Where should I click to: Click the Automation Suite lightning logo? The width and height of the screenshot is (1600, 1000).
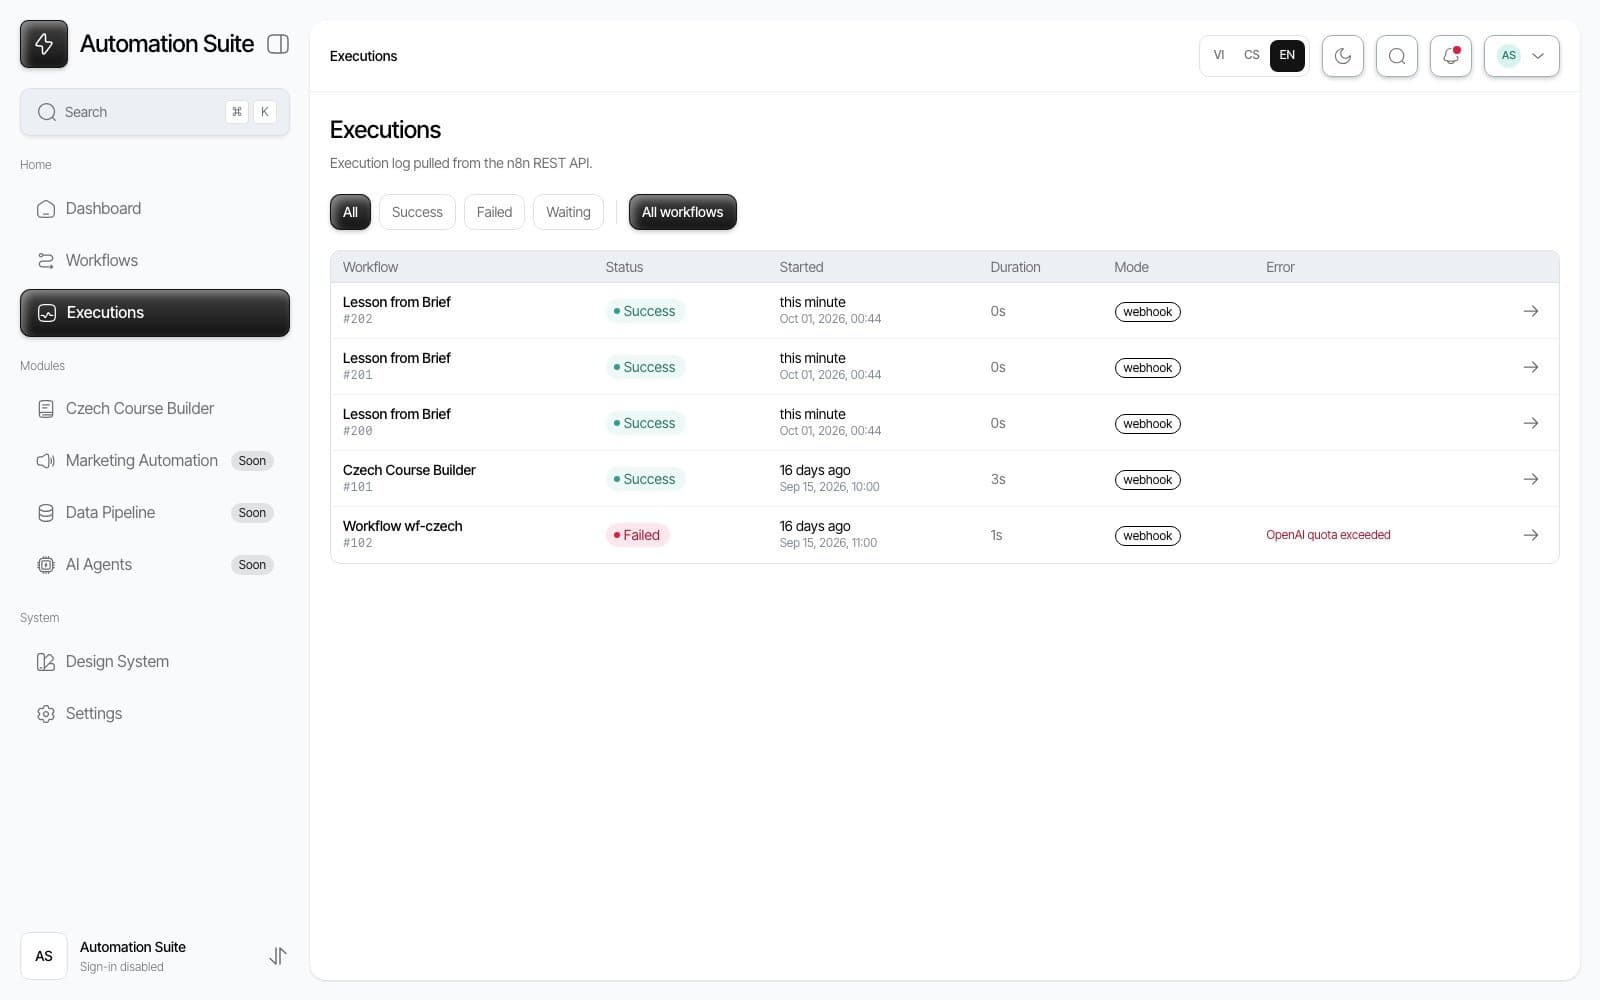[44, 44]
